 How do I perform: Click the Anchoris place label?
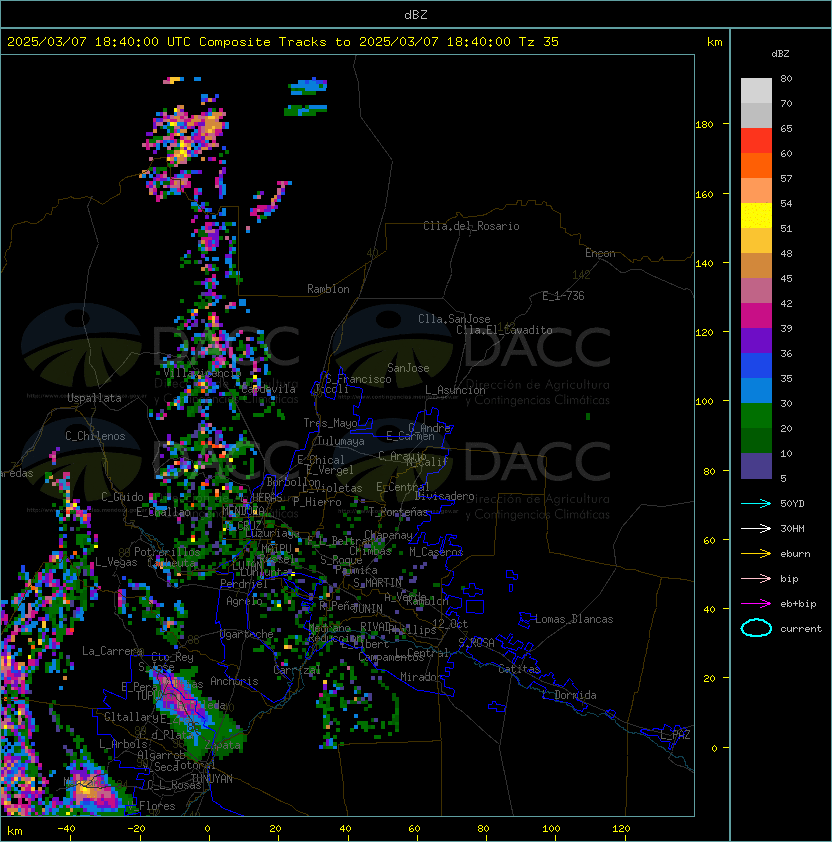pos(234,681)
